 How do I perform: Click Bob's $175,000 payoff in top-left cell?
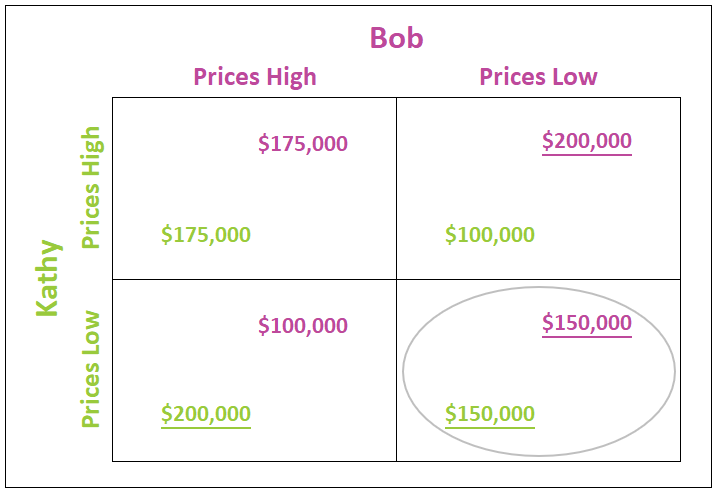pos(303,144)
